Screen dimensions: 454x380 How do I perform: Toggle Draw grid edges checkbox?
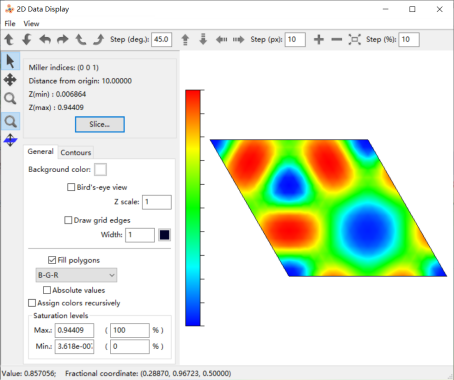(x=68, y=220)
